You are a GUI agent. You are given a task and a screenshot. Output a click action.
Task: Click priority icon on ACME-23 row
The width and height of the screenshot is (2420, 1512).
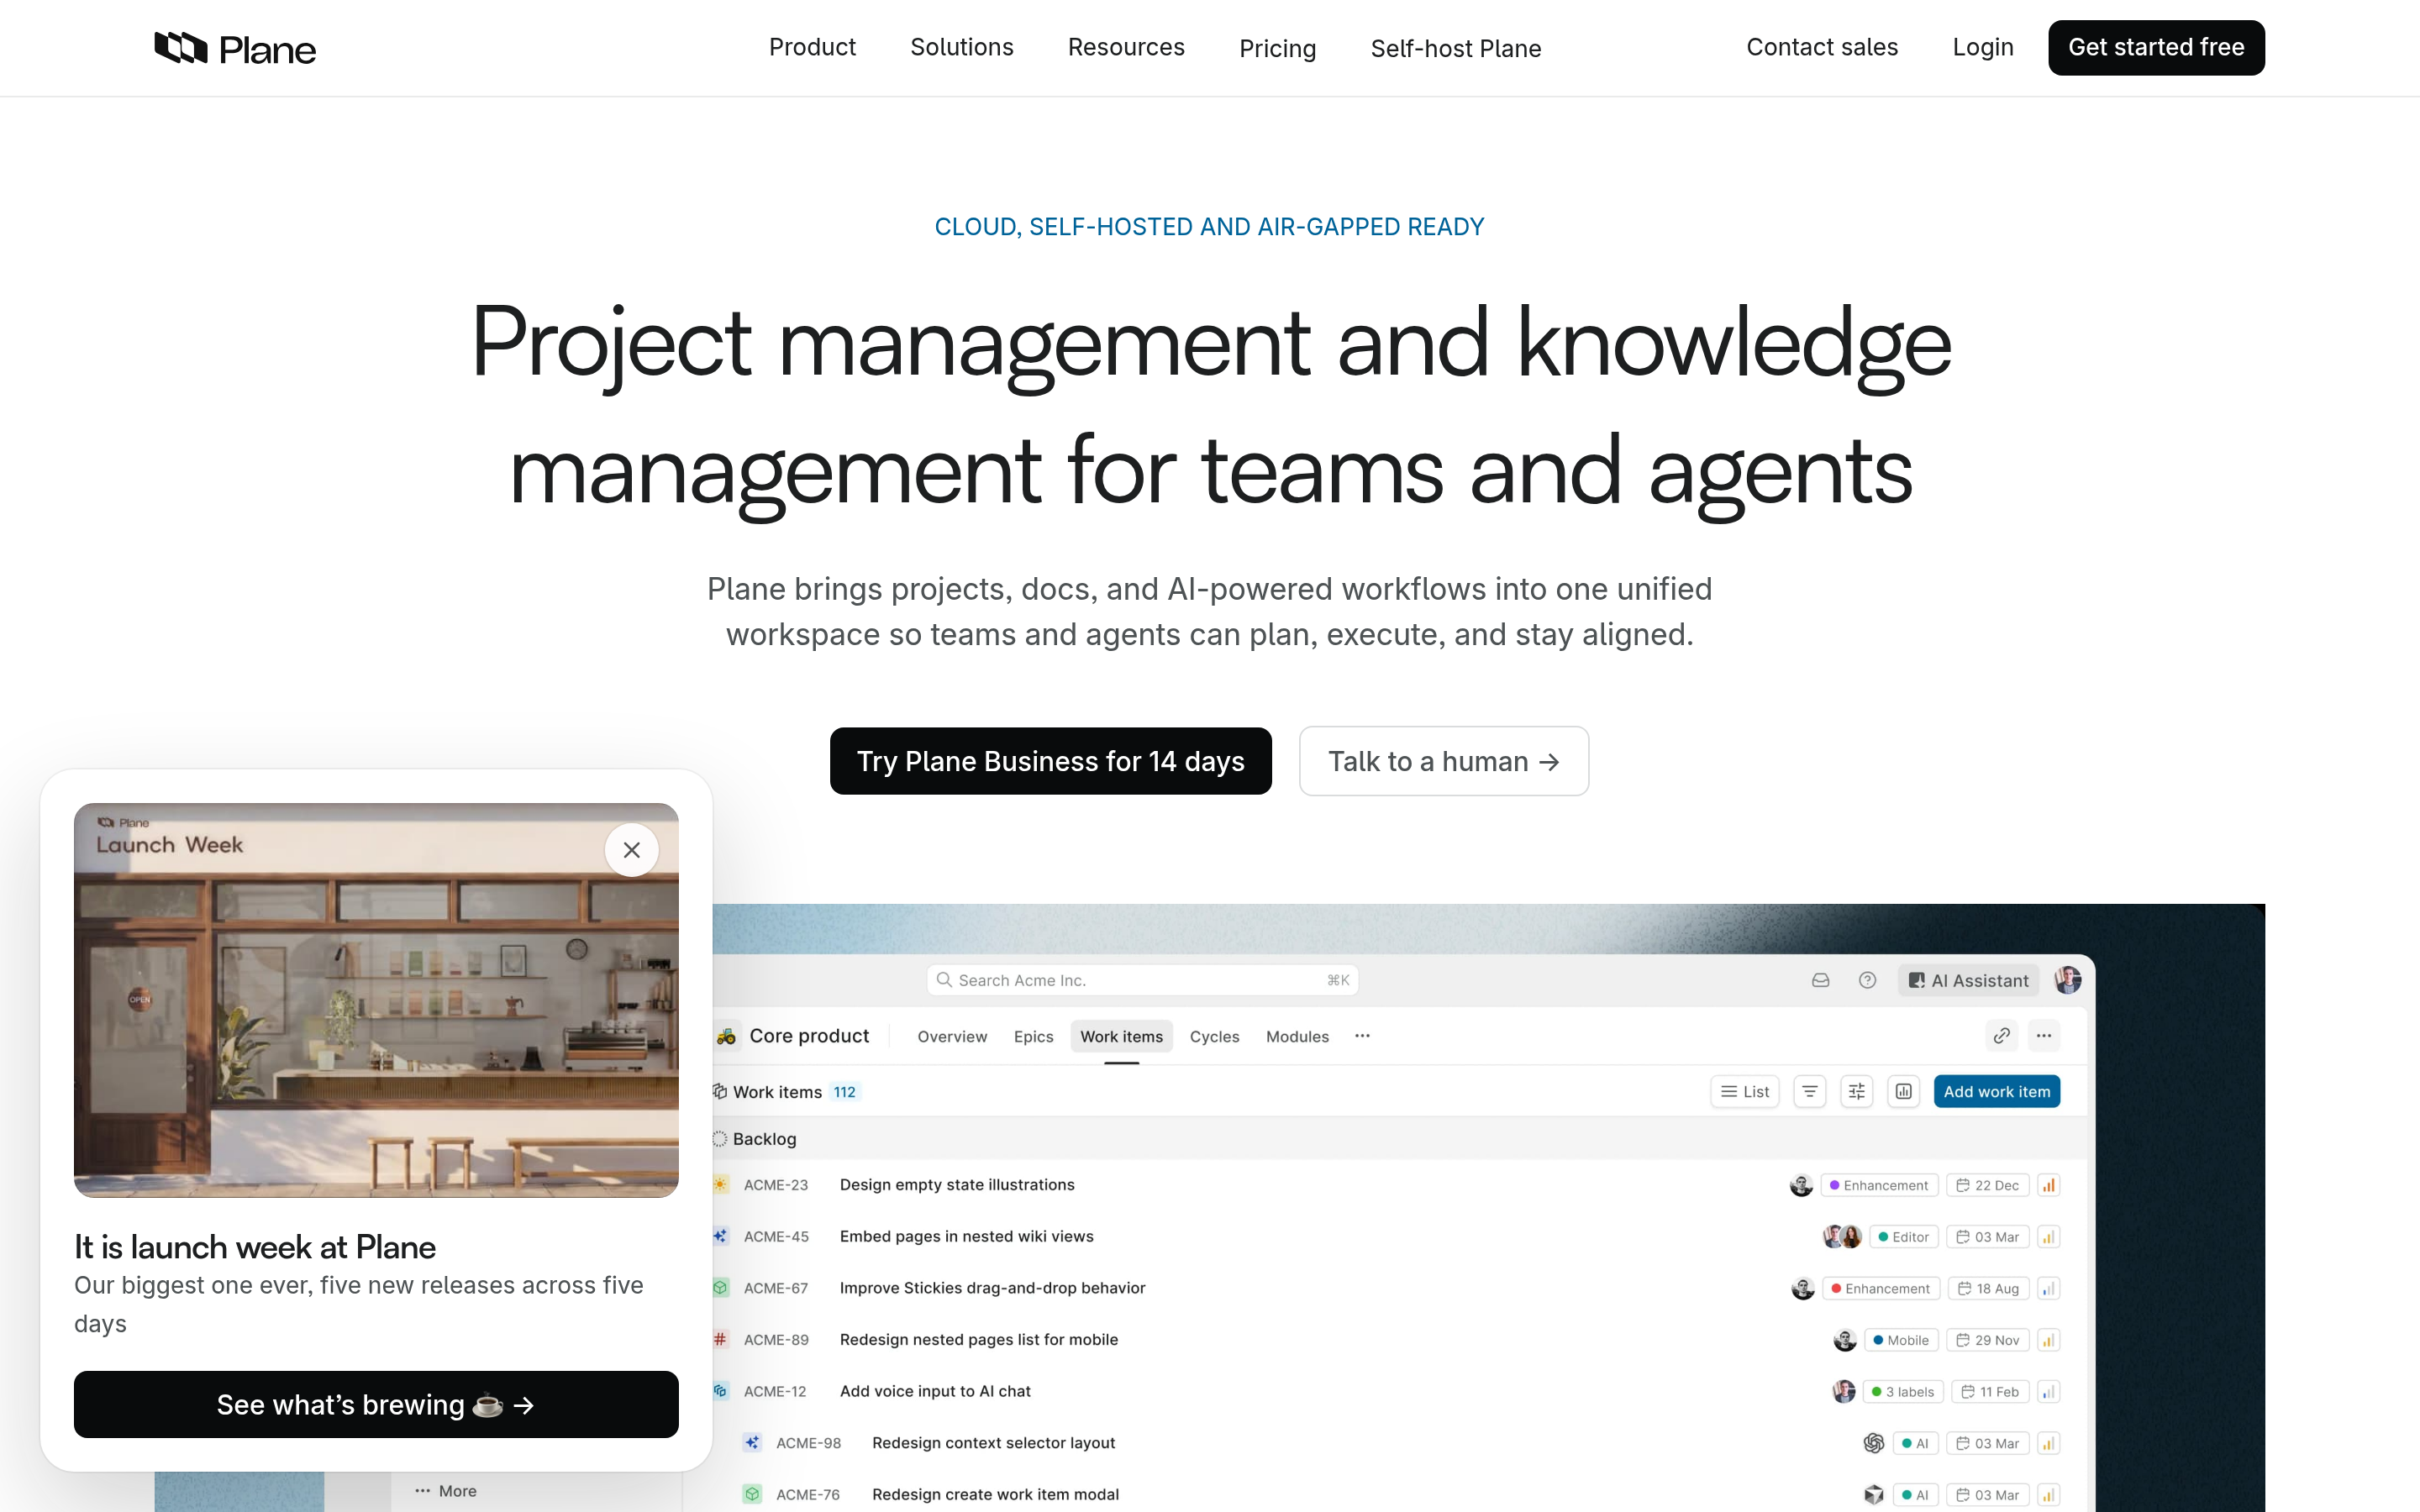(2048, 1185)
